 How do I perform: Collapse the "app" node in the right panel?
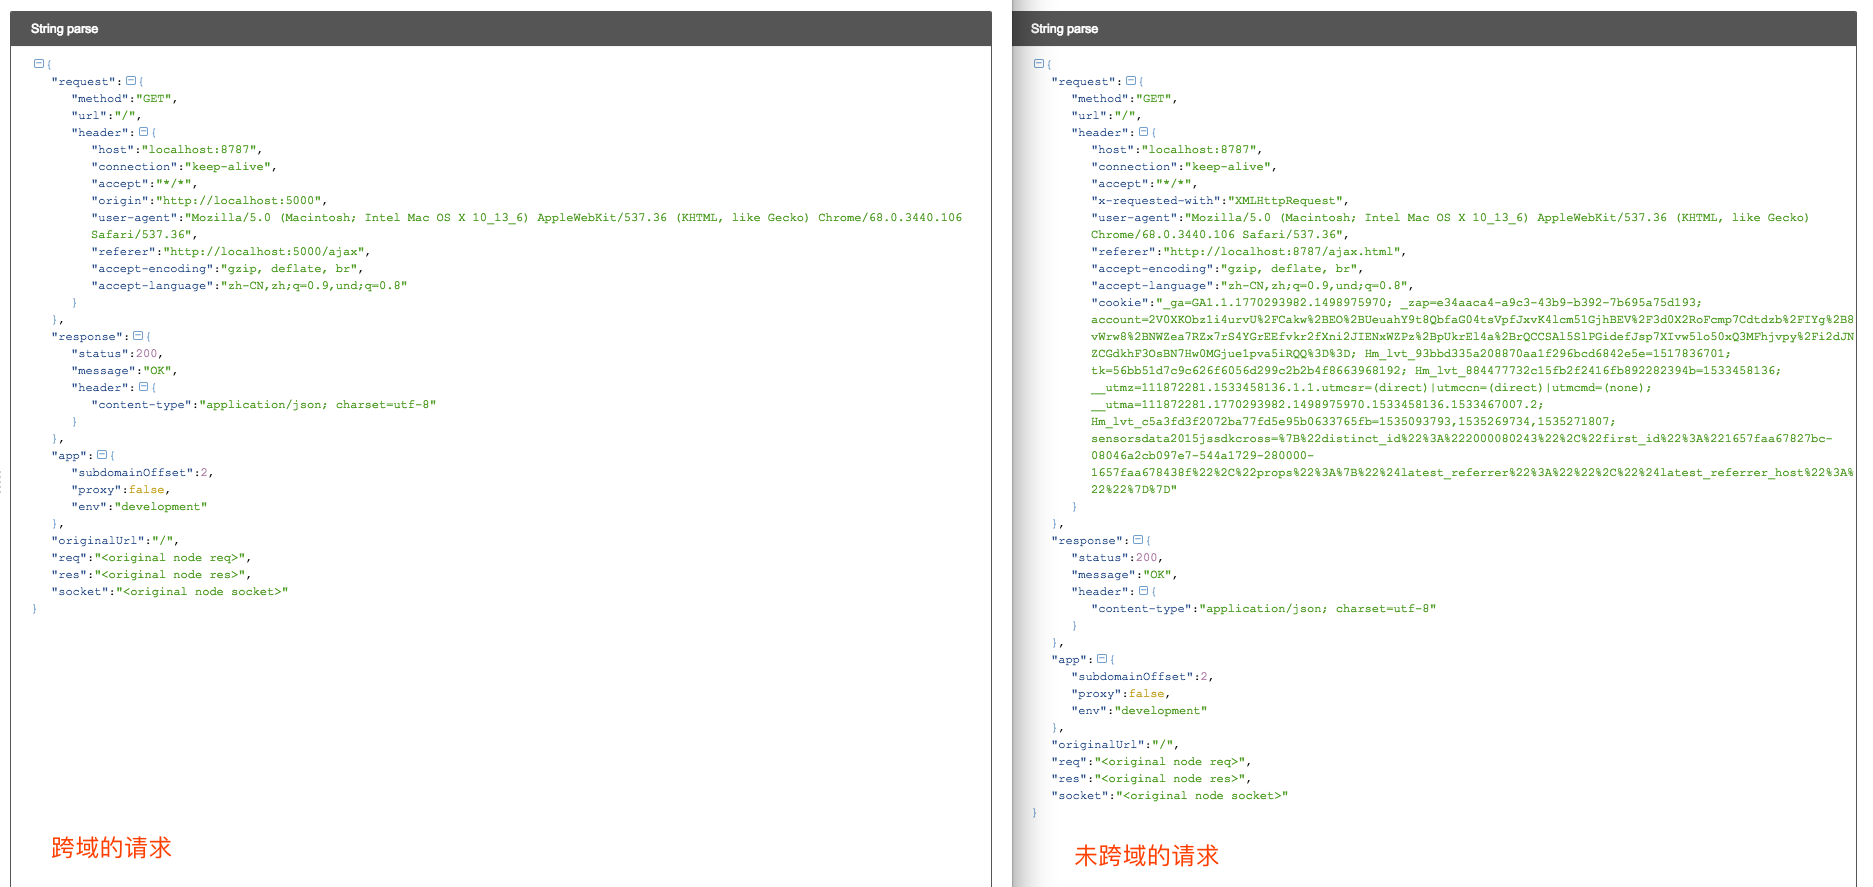1101,659
